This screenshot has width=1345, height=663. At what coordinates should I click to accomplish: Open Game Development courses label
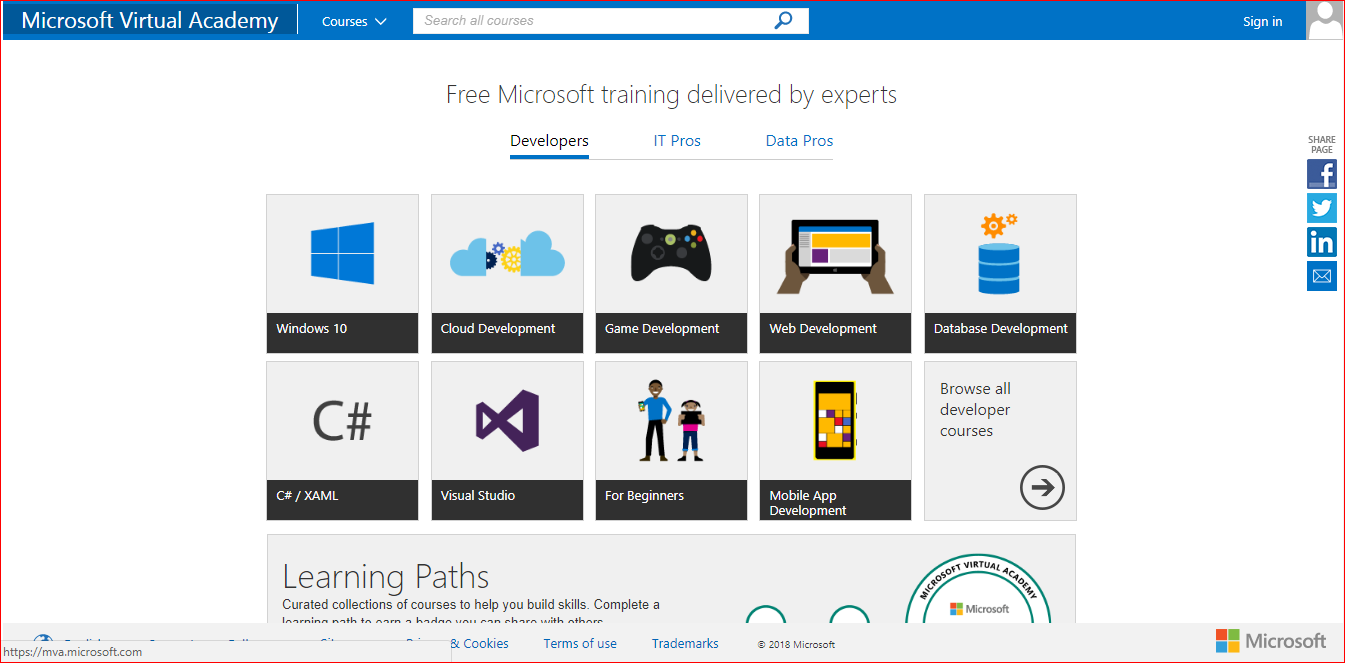click(662, 328)
